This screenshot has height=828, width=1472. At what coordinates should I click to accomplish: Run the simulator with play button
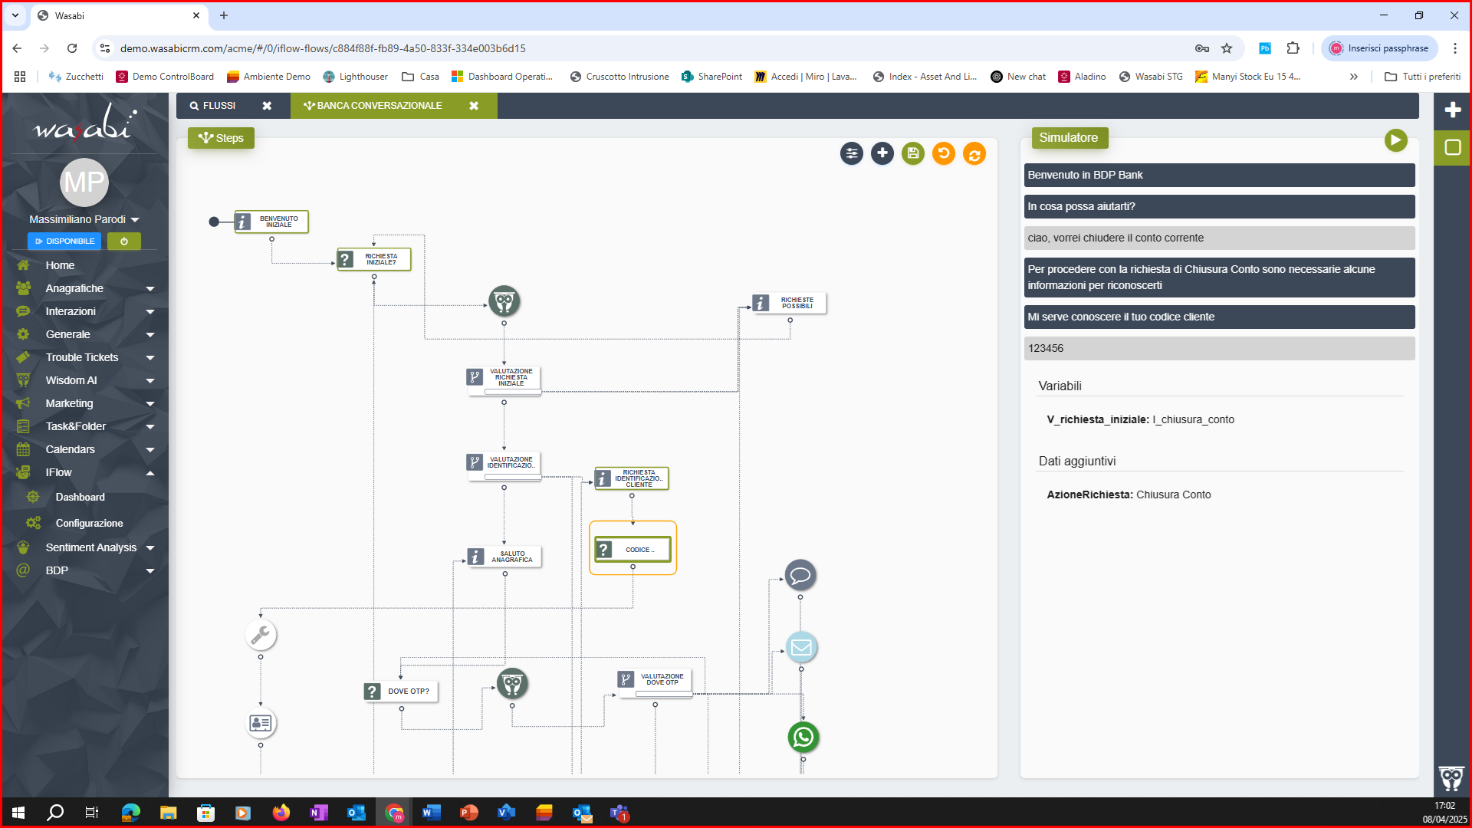click(1395, 141)
